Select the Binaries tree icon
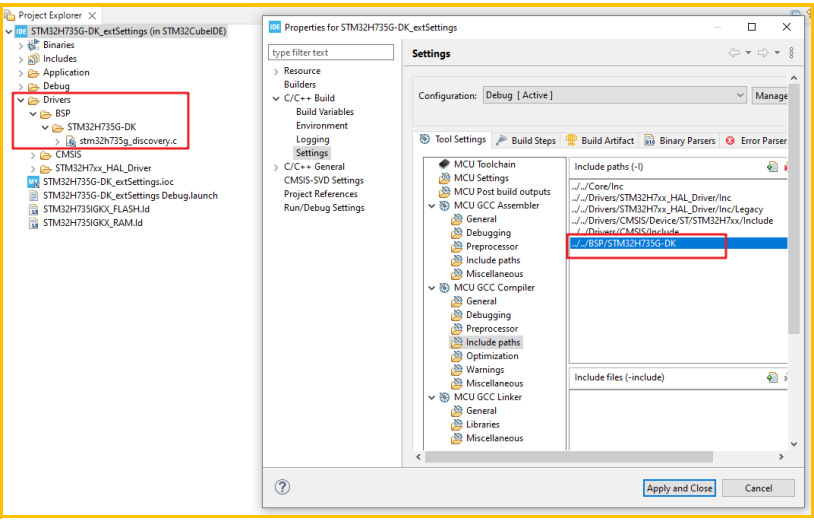Image resolution: width=814 pixels, height=520 pixels. click(34, 45)
